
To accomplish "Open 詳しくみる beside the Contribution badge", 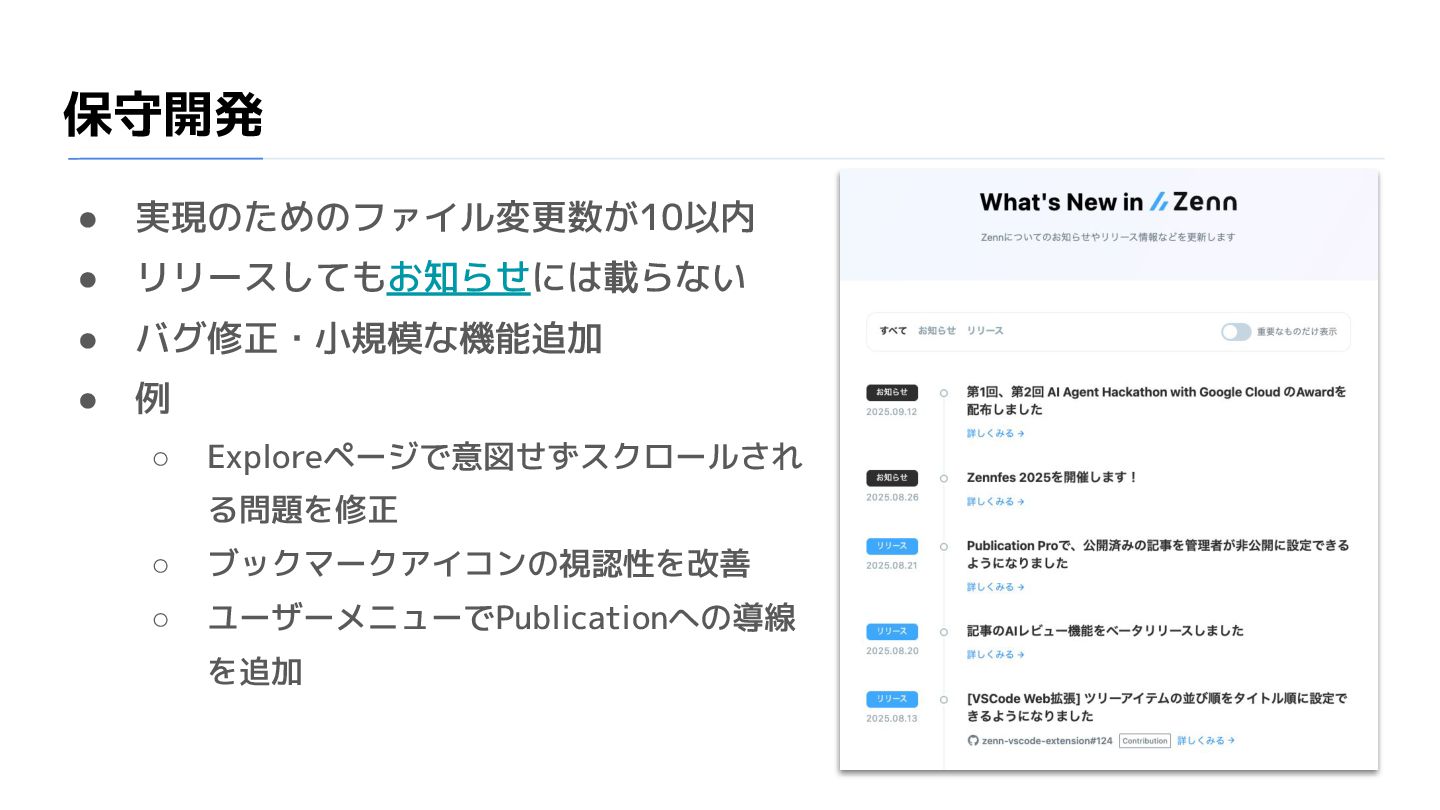I will click(x=1205, y=741).
